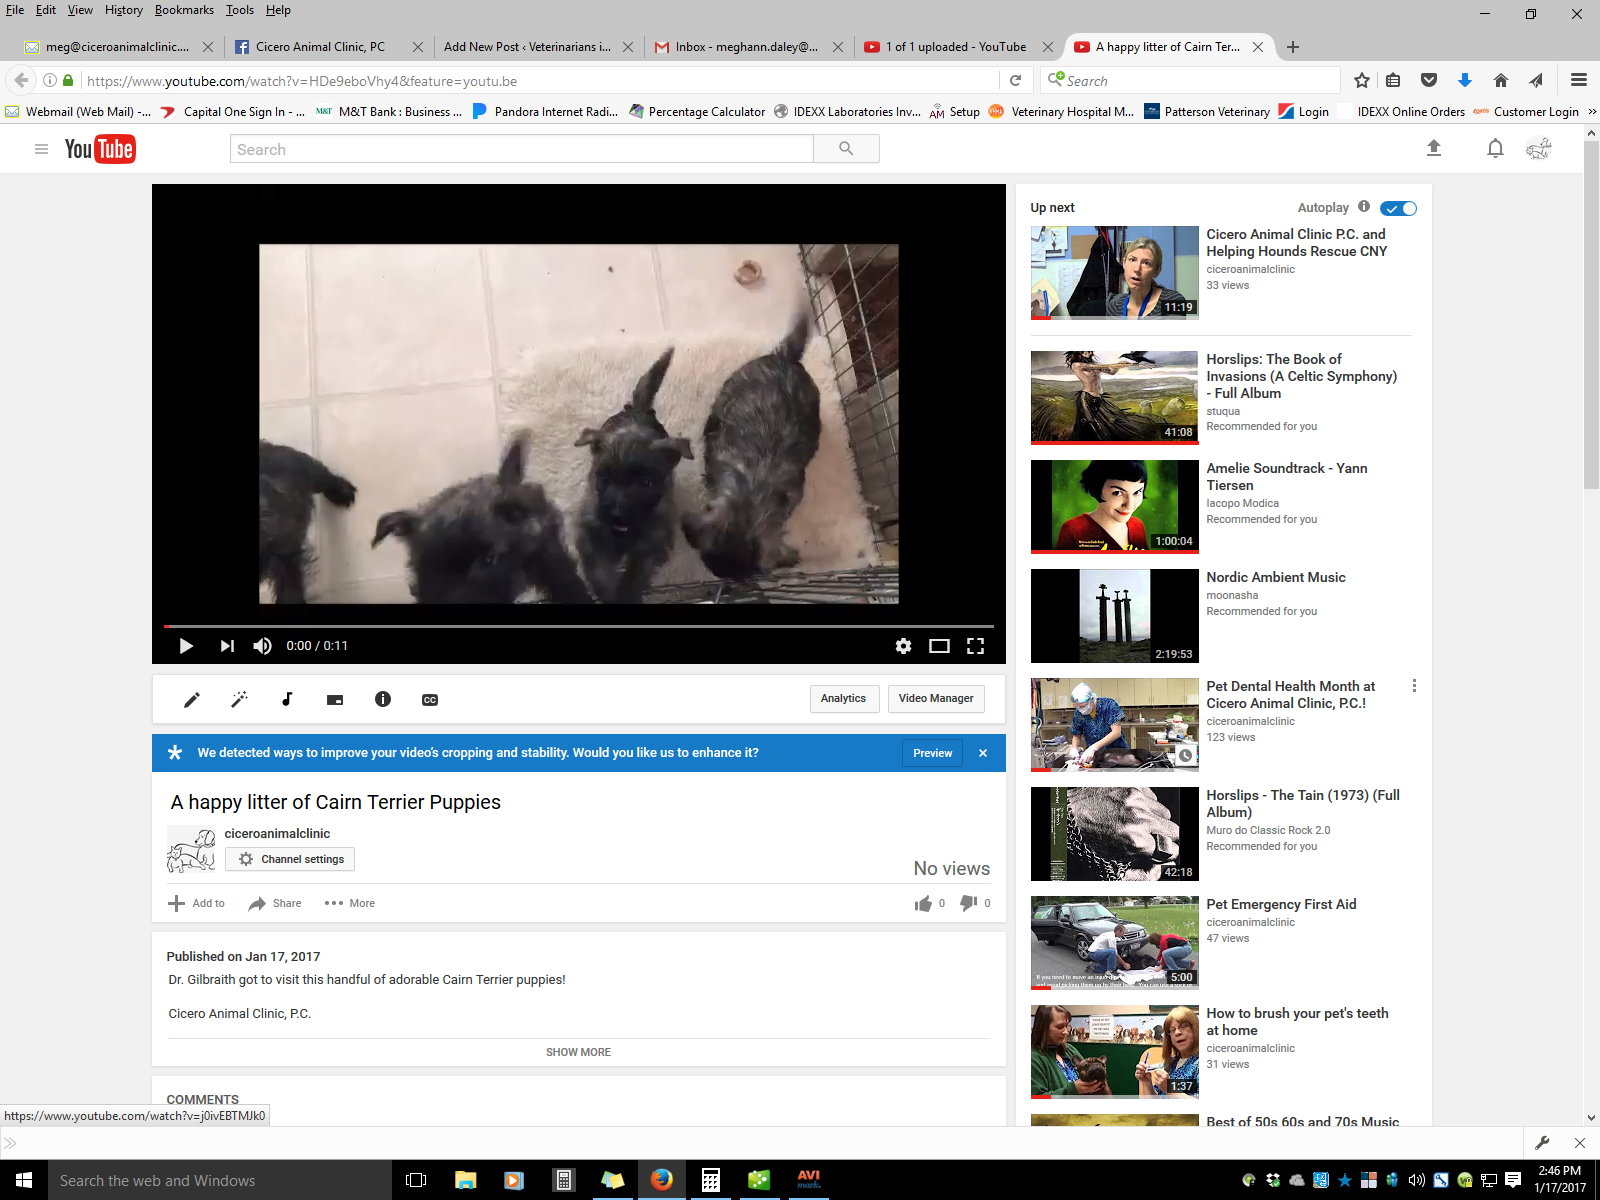Dislike the video with thumbs down

click(x=968, y=903)
